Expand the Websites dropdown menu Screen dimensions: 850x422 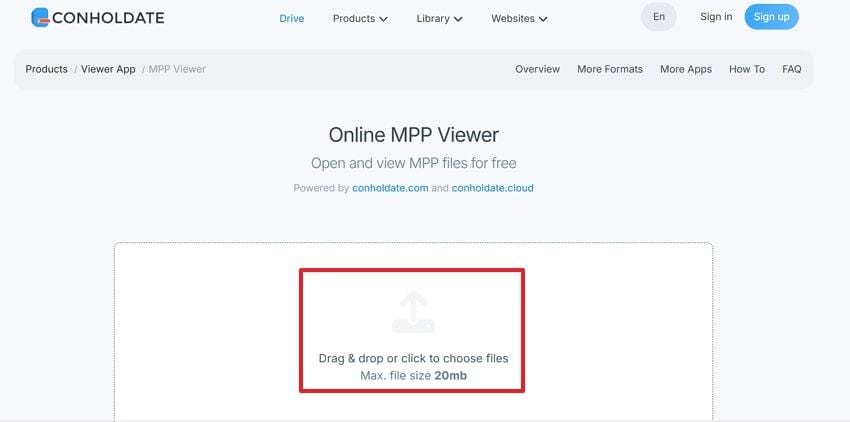click(519, 18)
